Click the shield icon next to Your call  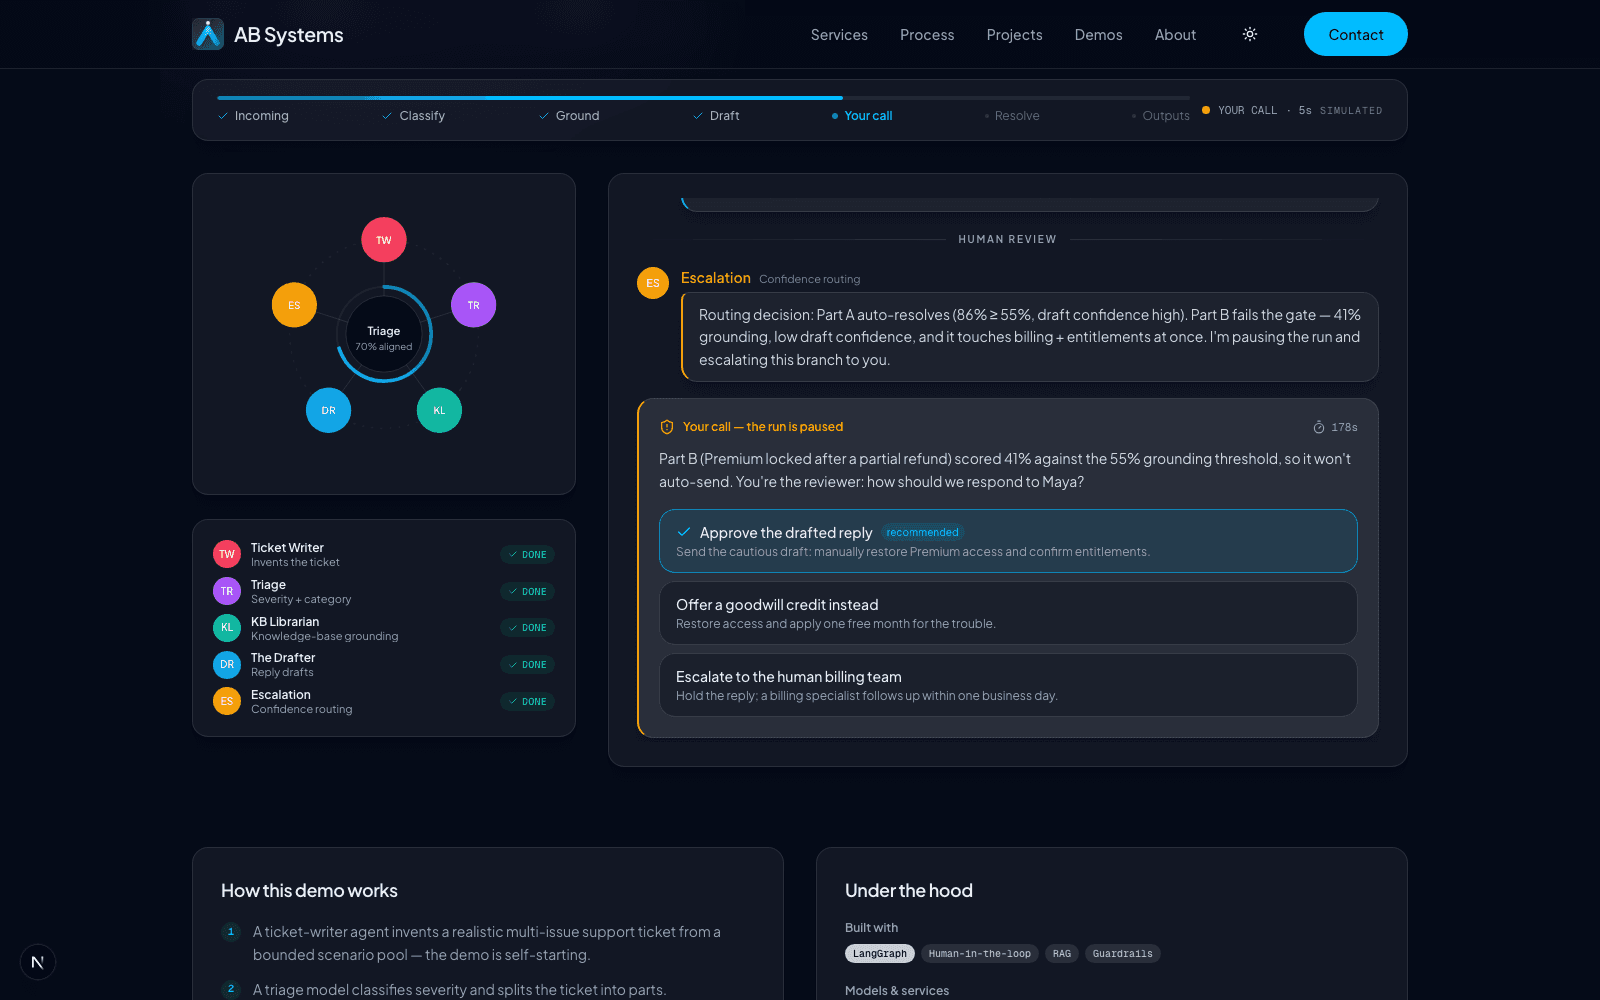[667, 427]
